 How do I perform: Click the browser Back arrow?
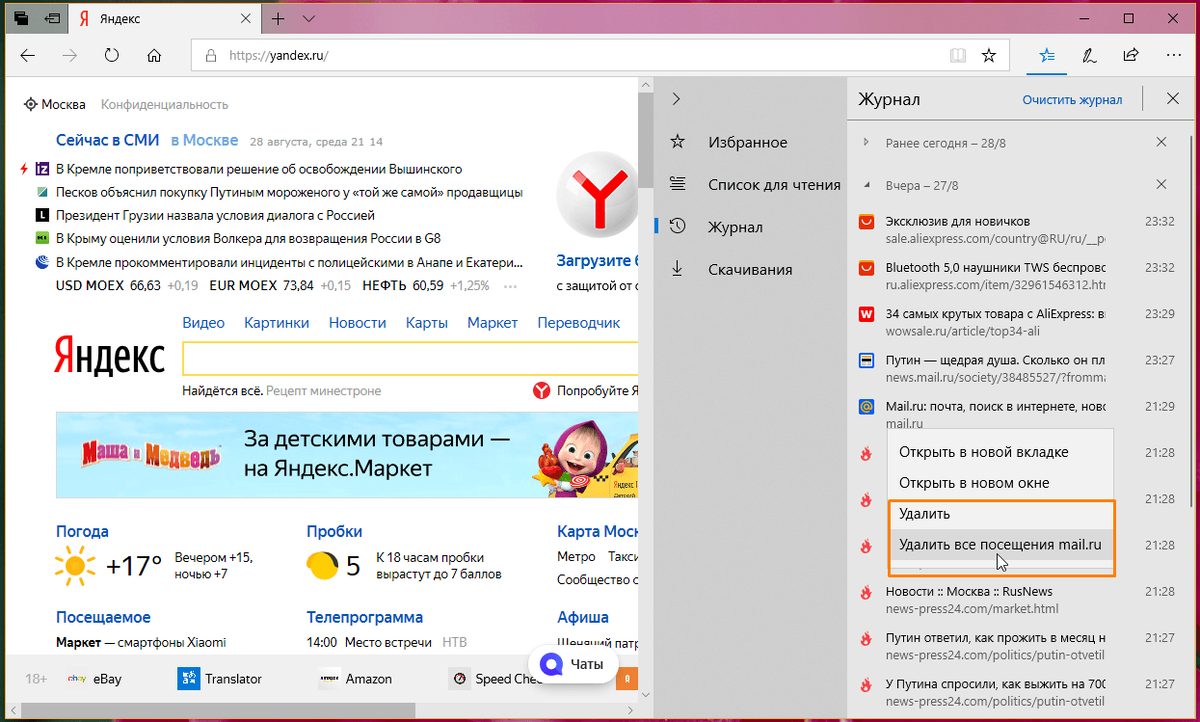click(x=28, y=55)
